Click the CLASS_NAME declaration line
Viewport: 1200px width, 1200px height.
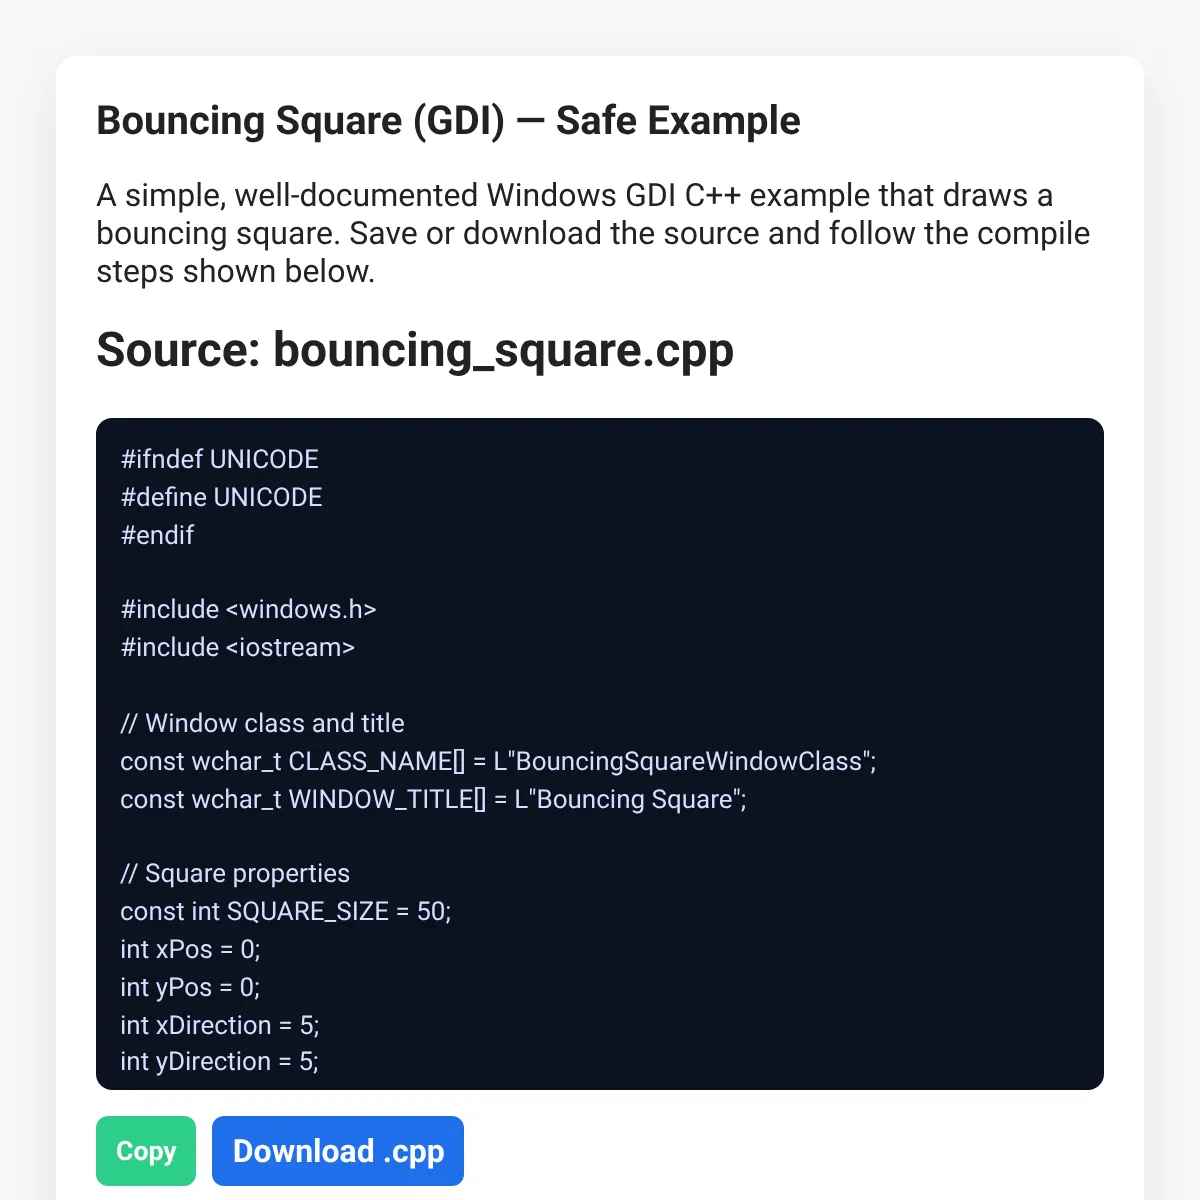[x=498, y=761]
